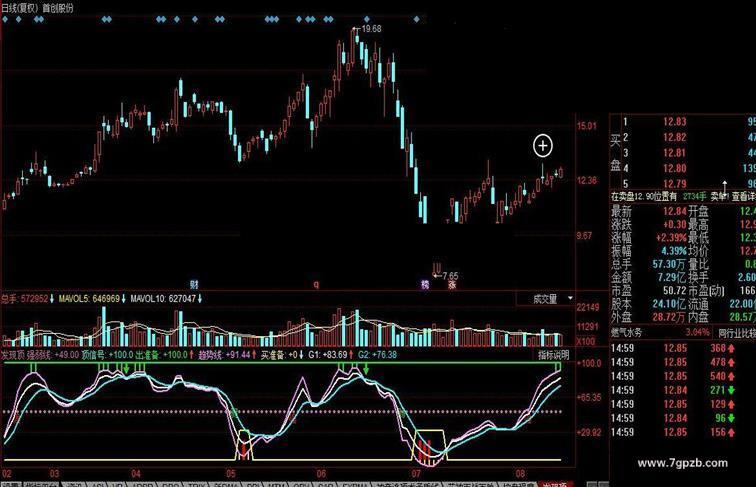Click the green down arrow on the 271 trade

[x=731, y=390]
